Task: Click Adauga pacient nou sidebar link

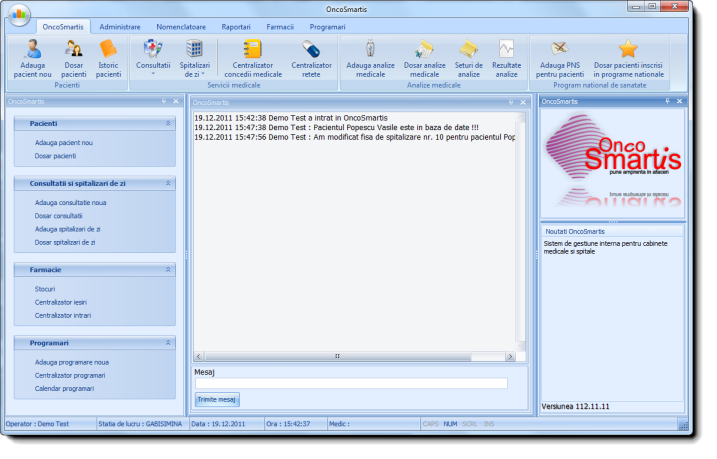Action: (64, 143)
